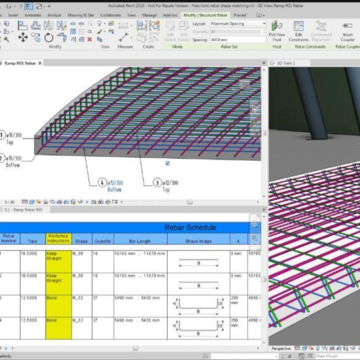
Task: Click the Workshop Instructions yellow column header
Action: tap(58, 239)
